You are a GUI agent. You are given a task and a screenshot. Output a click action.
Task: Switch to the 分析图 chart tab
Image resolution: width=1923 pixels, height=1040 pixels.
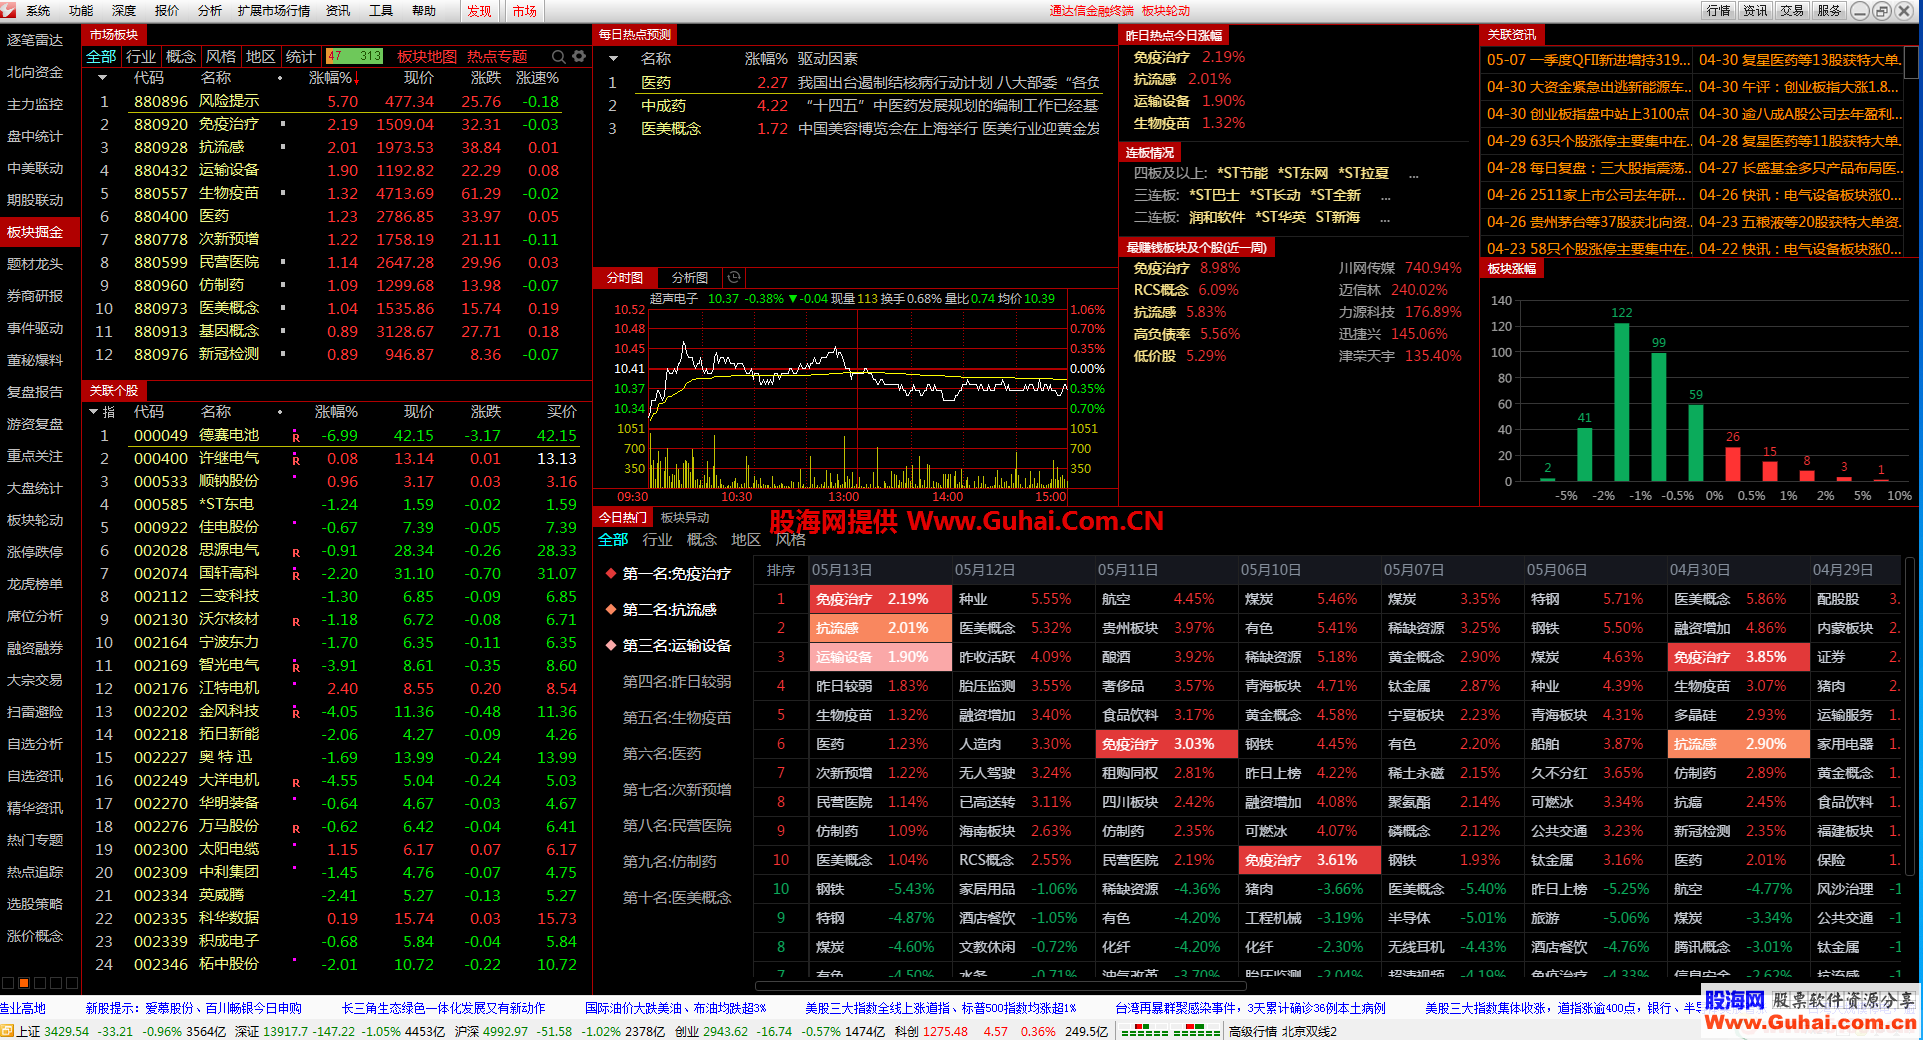(x=690, y=277)
